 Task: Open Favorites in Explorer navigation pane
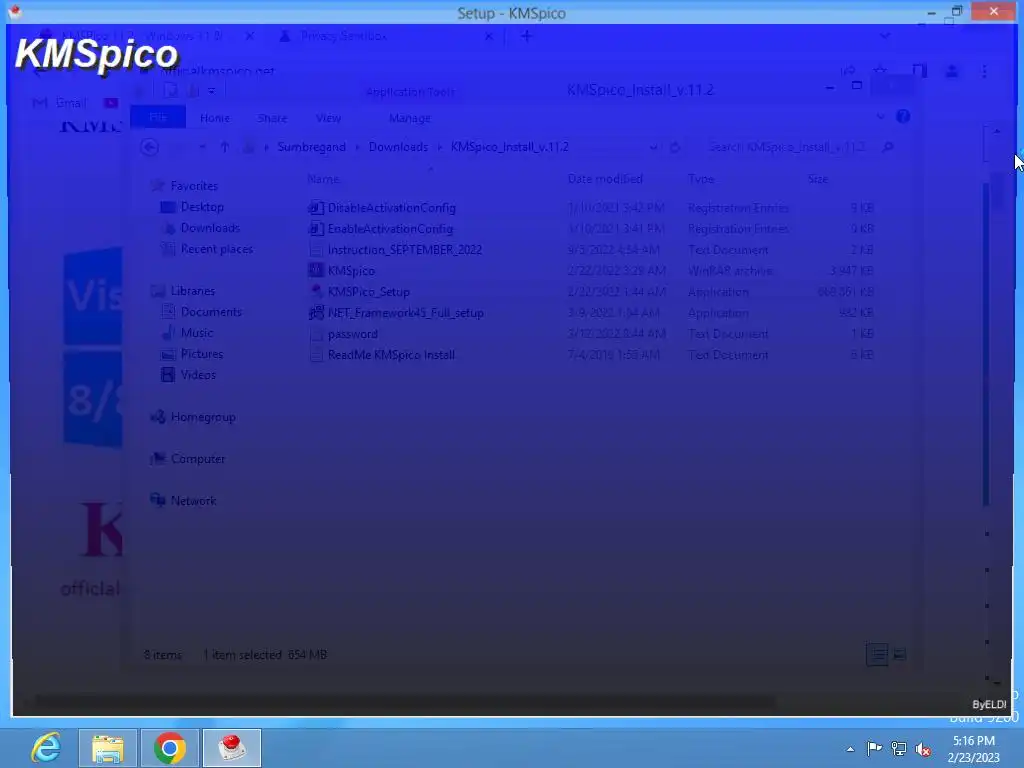pyautogui.click(x=194, y=186)
